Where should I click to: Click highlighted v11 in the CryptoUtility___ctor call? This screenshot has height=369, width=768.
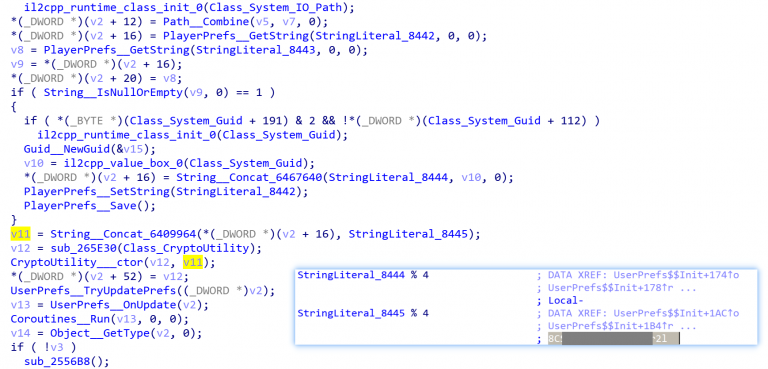192,262
